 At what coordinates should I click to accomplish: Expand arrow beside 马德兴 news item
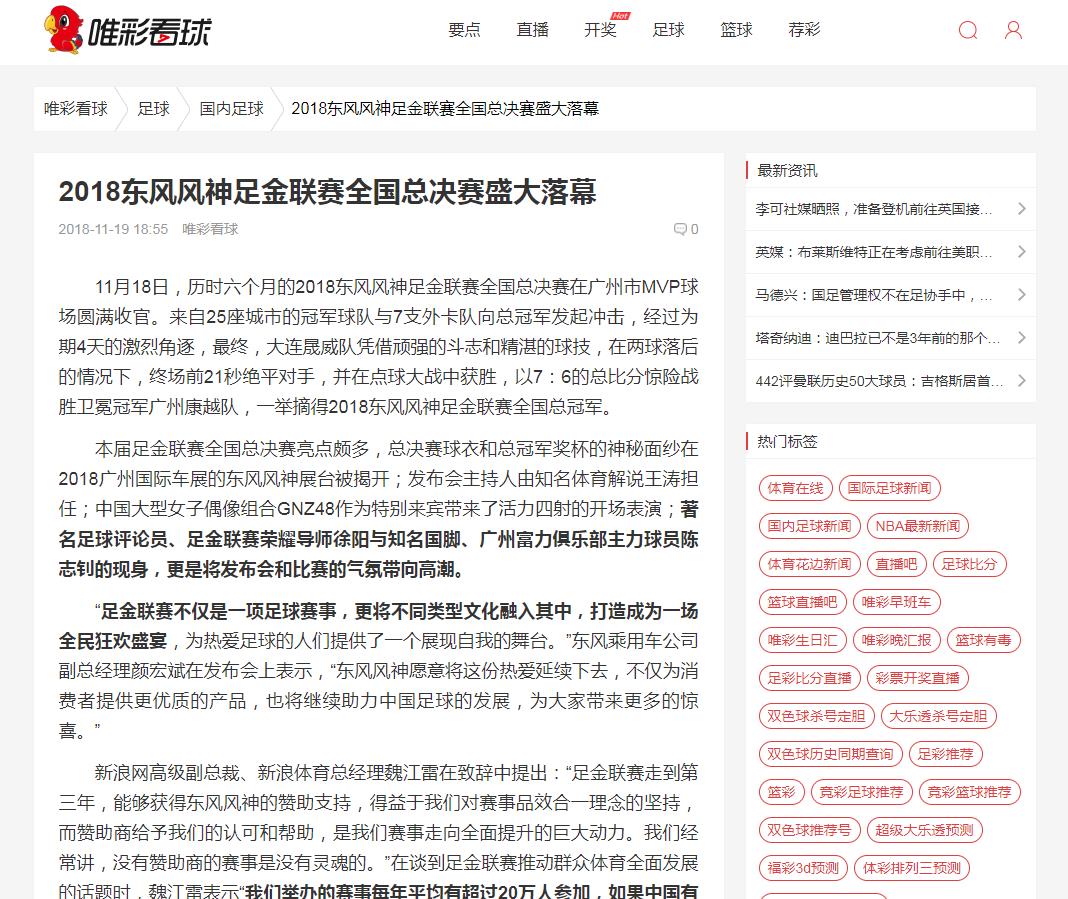tap(1022, 295)
